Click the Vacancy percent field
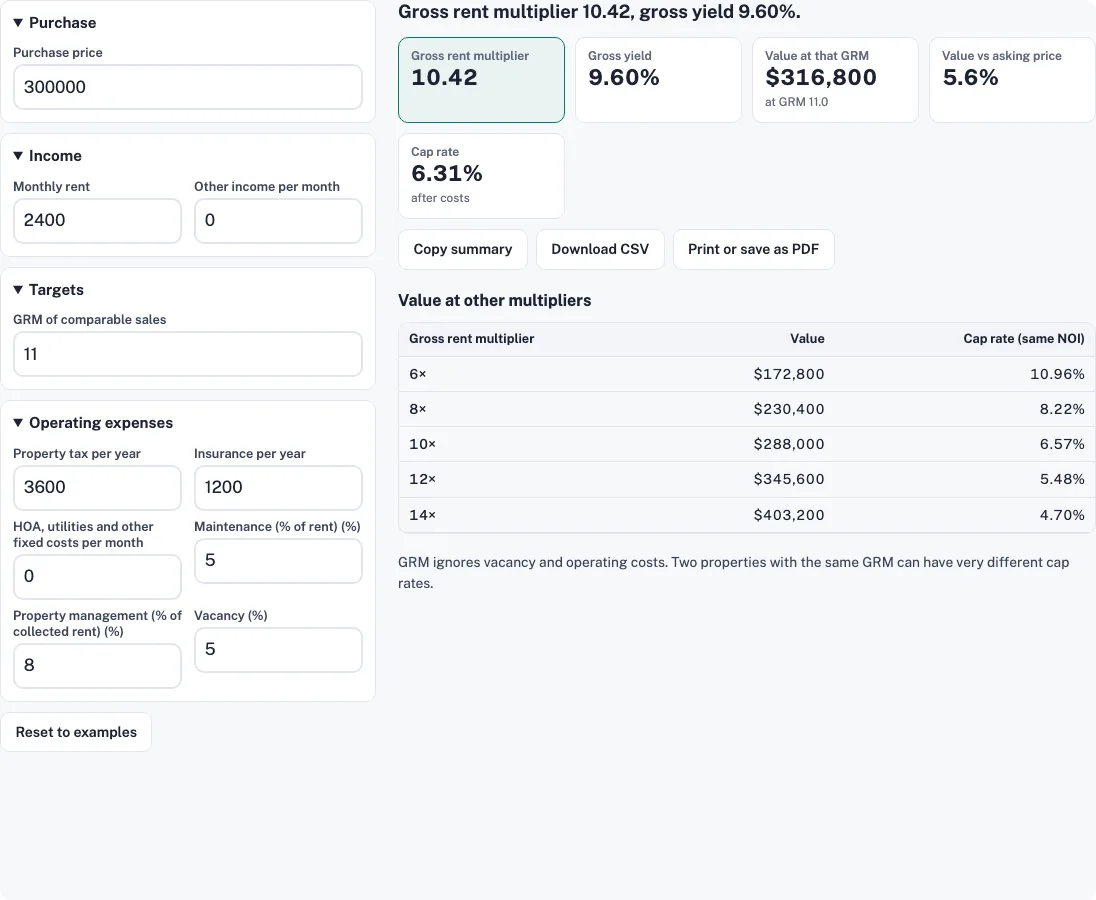The image size is (1096, 900). tap(278, 649)
